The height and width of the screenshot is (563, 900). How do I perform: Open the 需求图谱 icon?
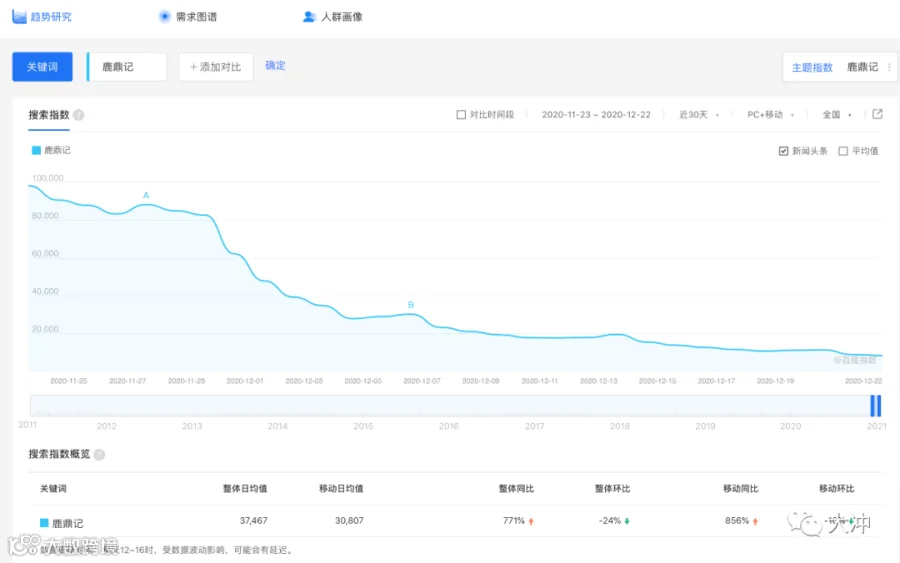(x=165, y=17)
